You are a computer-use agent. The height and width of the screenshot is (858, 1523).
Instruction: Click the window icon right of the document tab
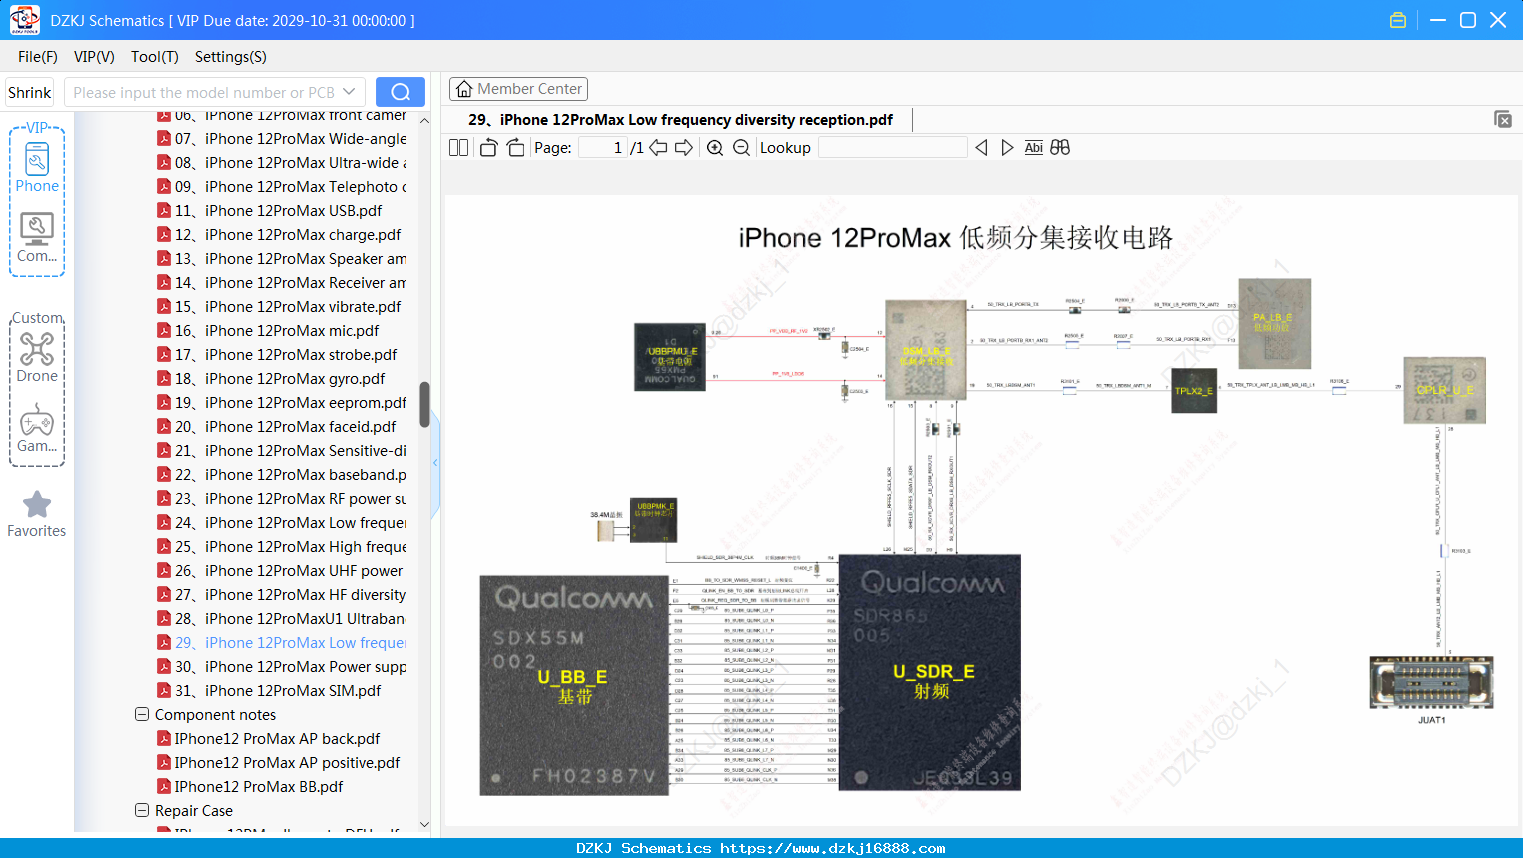(x=1503, y=119)
